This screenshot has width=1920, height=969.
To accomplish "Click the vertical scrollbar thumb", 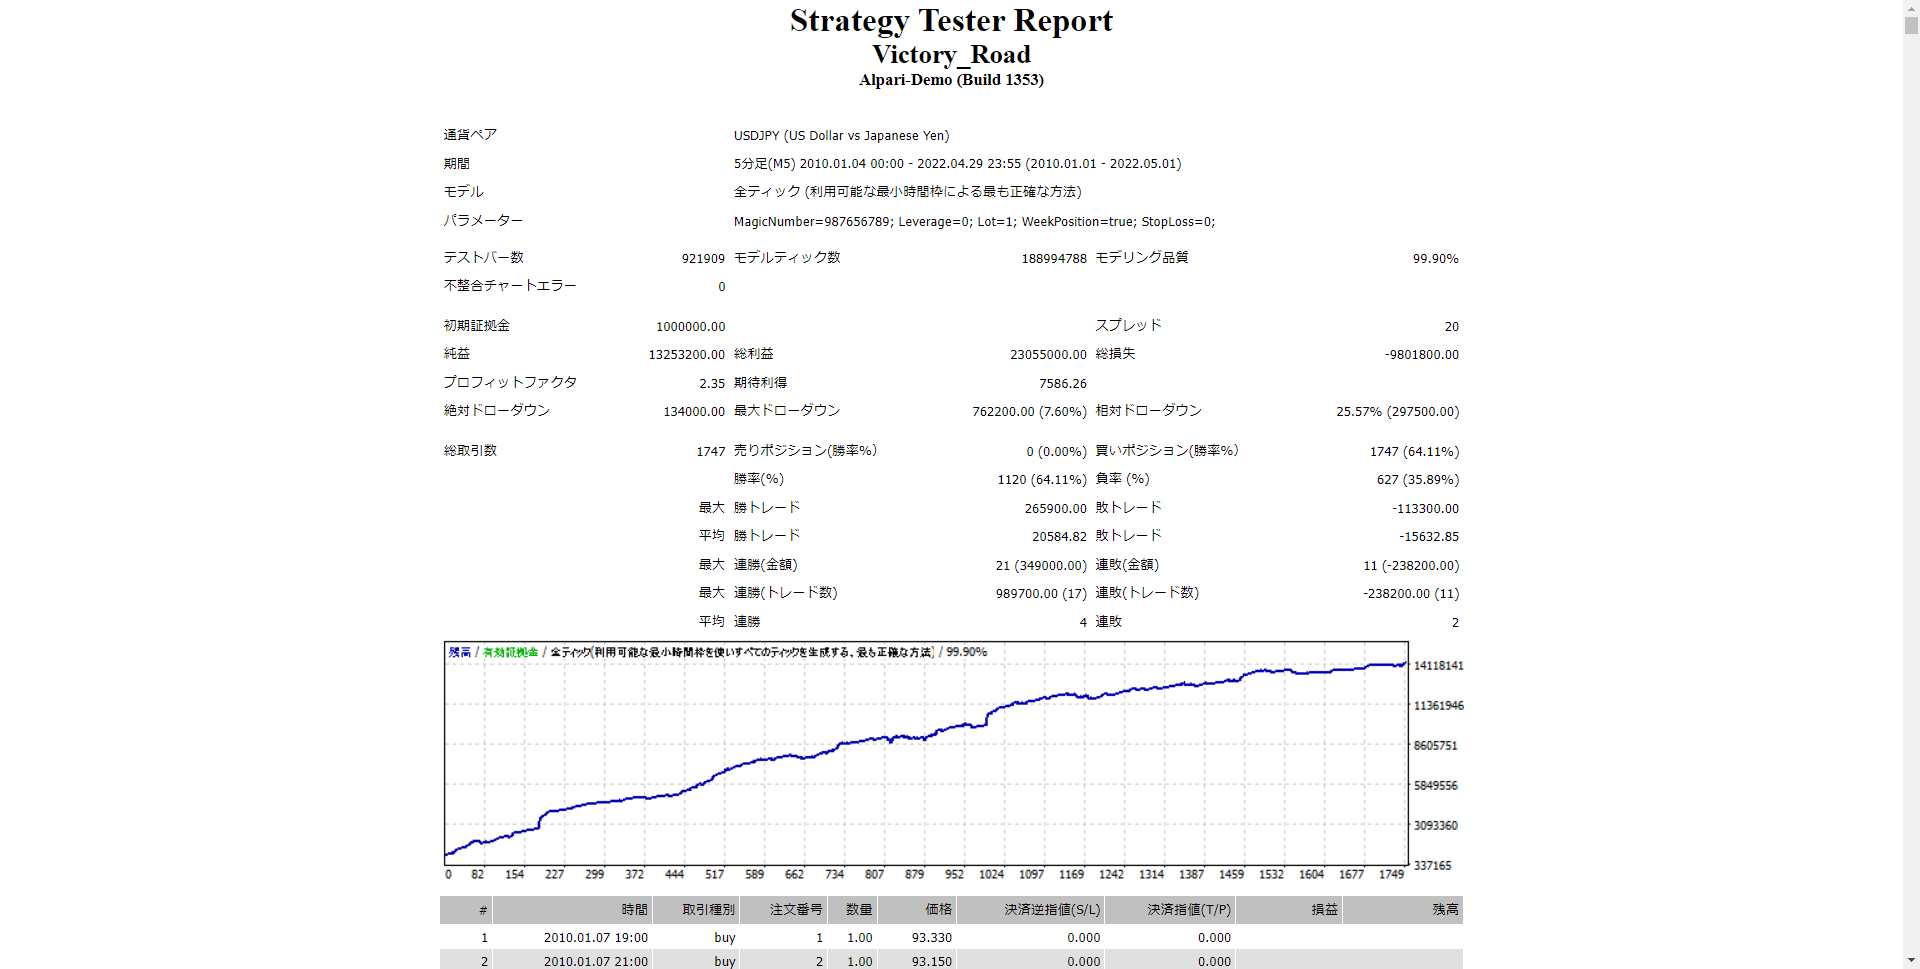I will pyautogui.click(x=1911, y=25).
